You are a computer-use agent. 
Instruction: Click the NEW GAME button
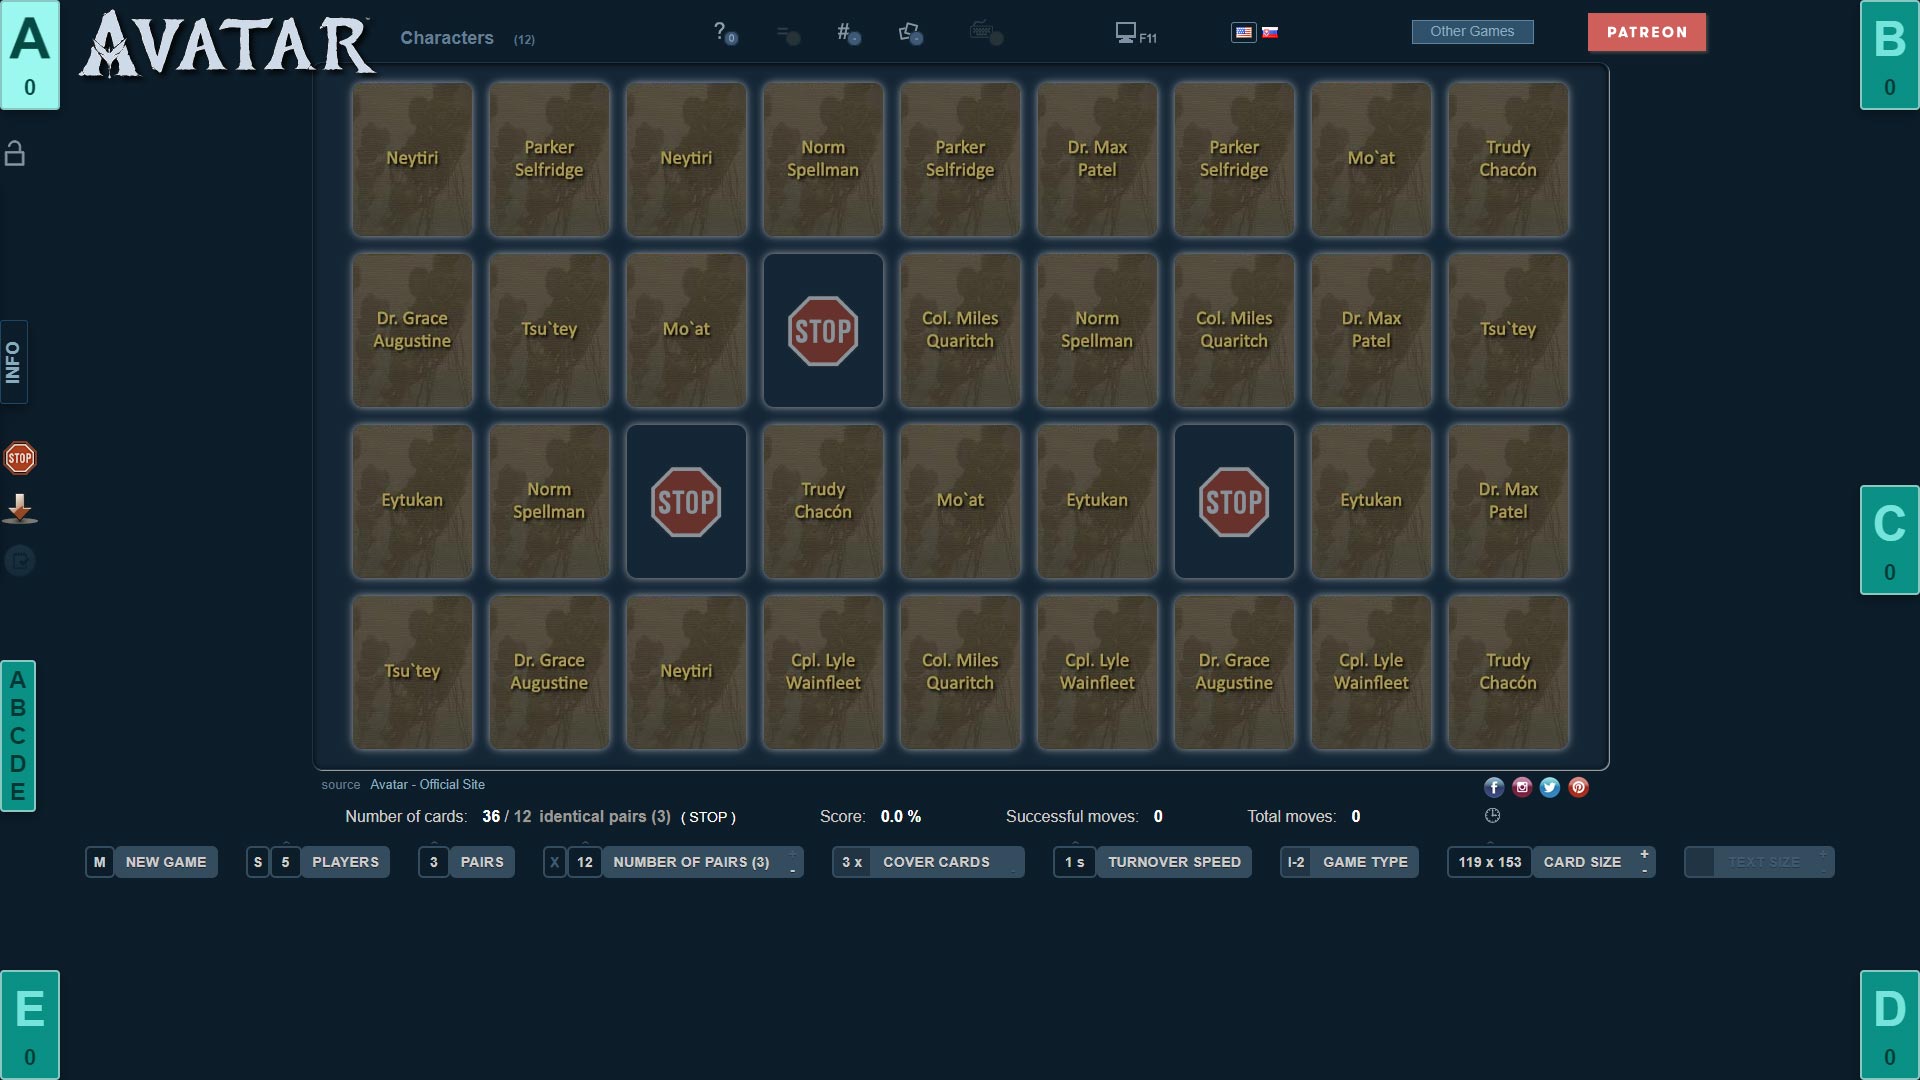[x=165, y=862]
